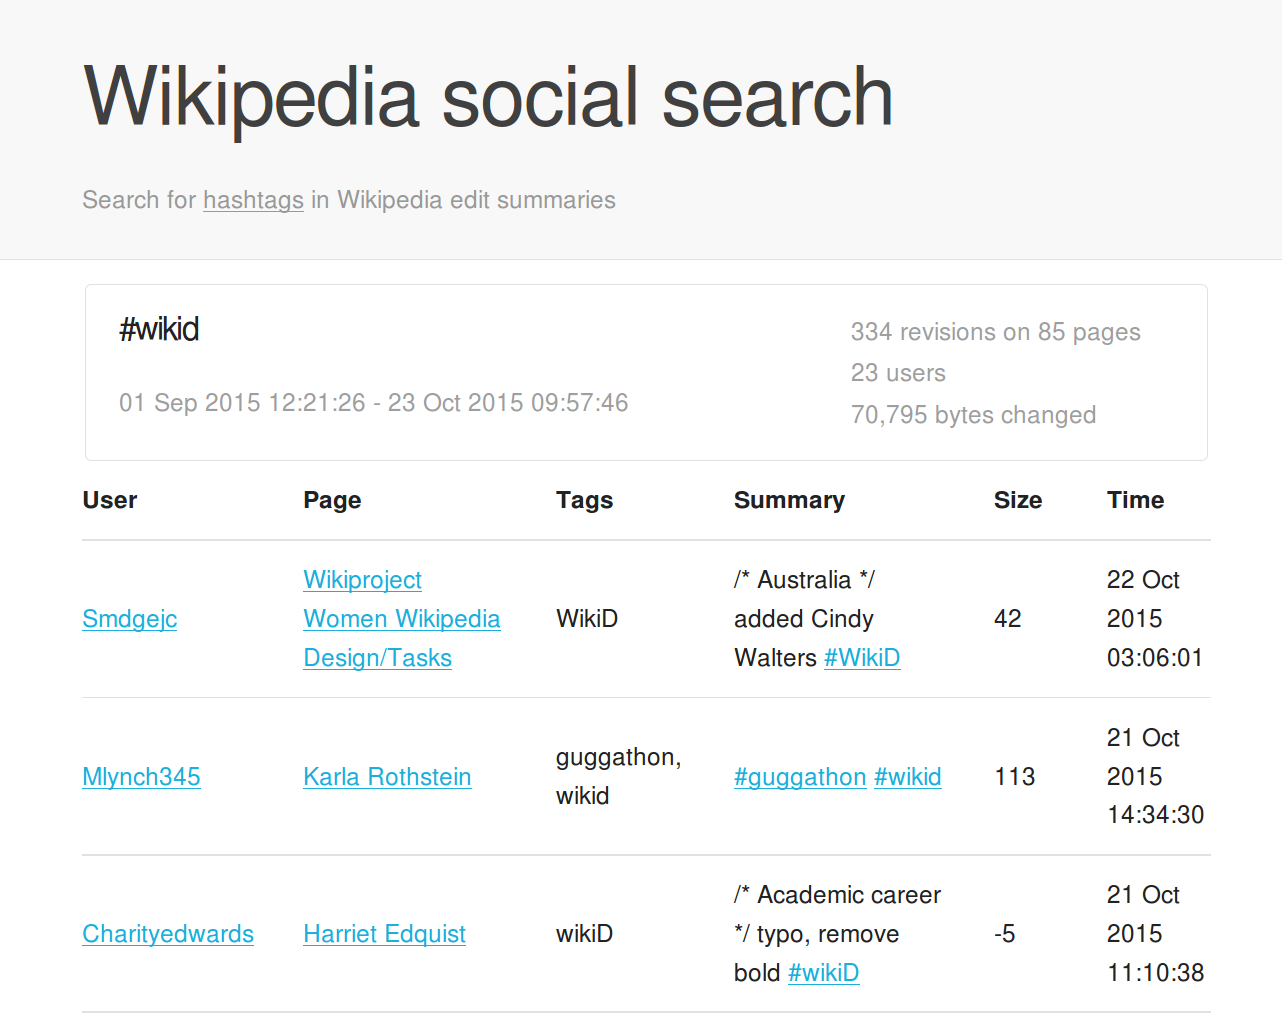Select the User column header
The height and width of the screenshot is (1027, 1282).
pyautogui.click(x=110, y=500)
